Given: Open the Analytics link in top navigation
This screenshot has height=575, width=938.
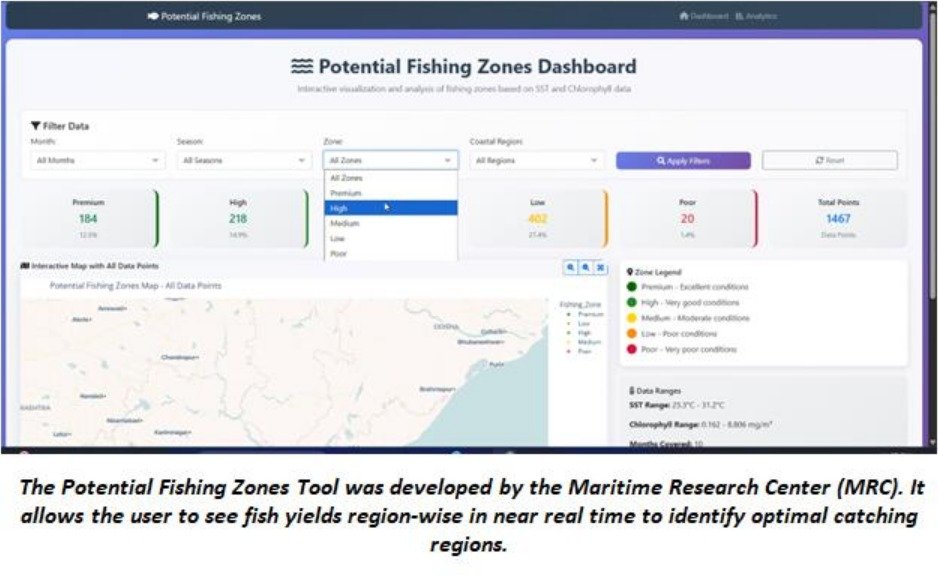Looking at the screenshot, I should click(x=756, y=16).
